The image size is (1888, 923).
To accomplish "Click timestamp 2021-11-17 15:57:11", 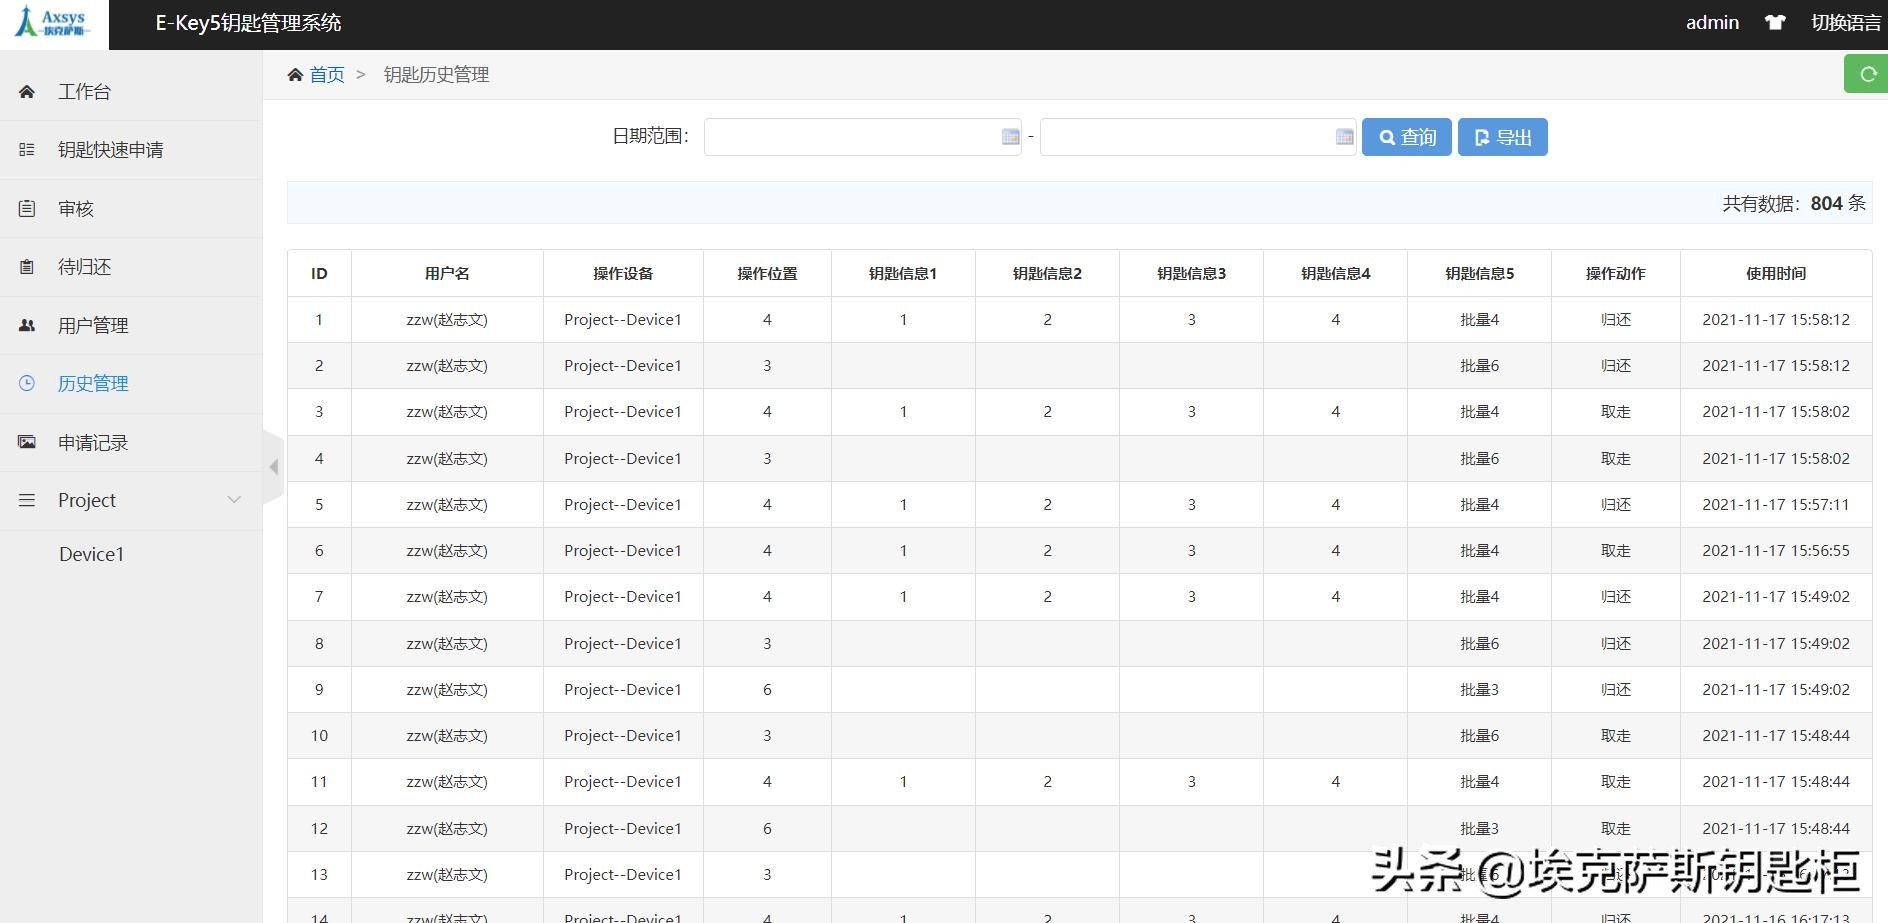I will [1776, 505].
